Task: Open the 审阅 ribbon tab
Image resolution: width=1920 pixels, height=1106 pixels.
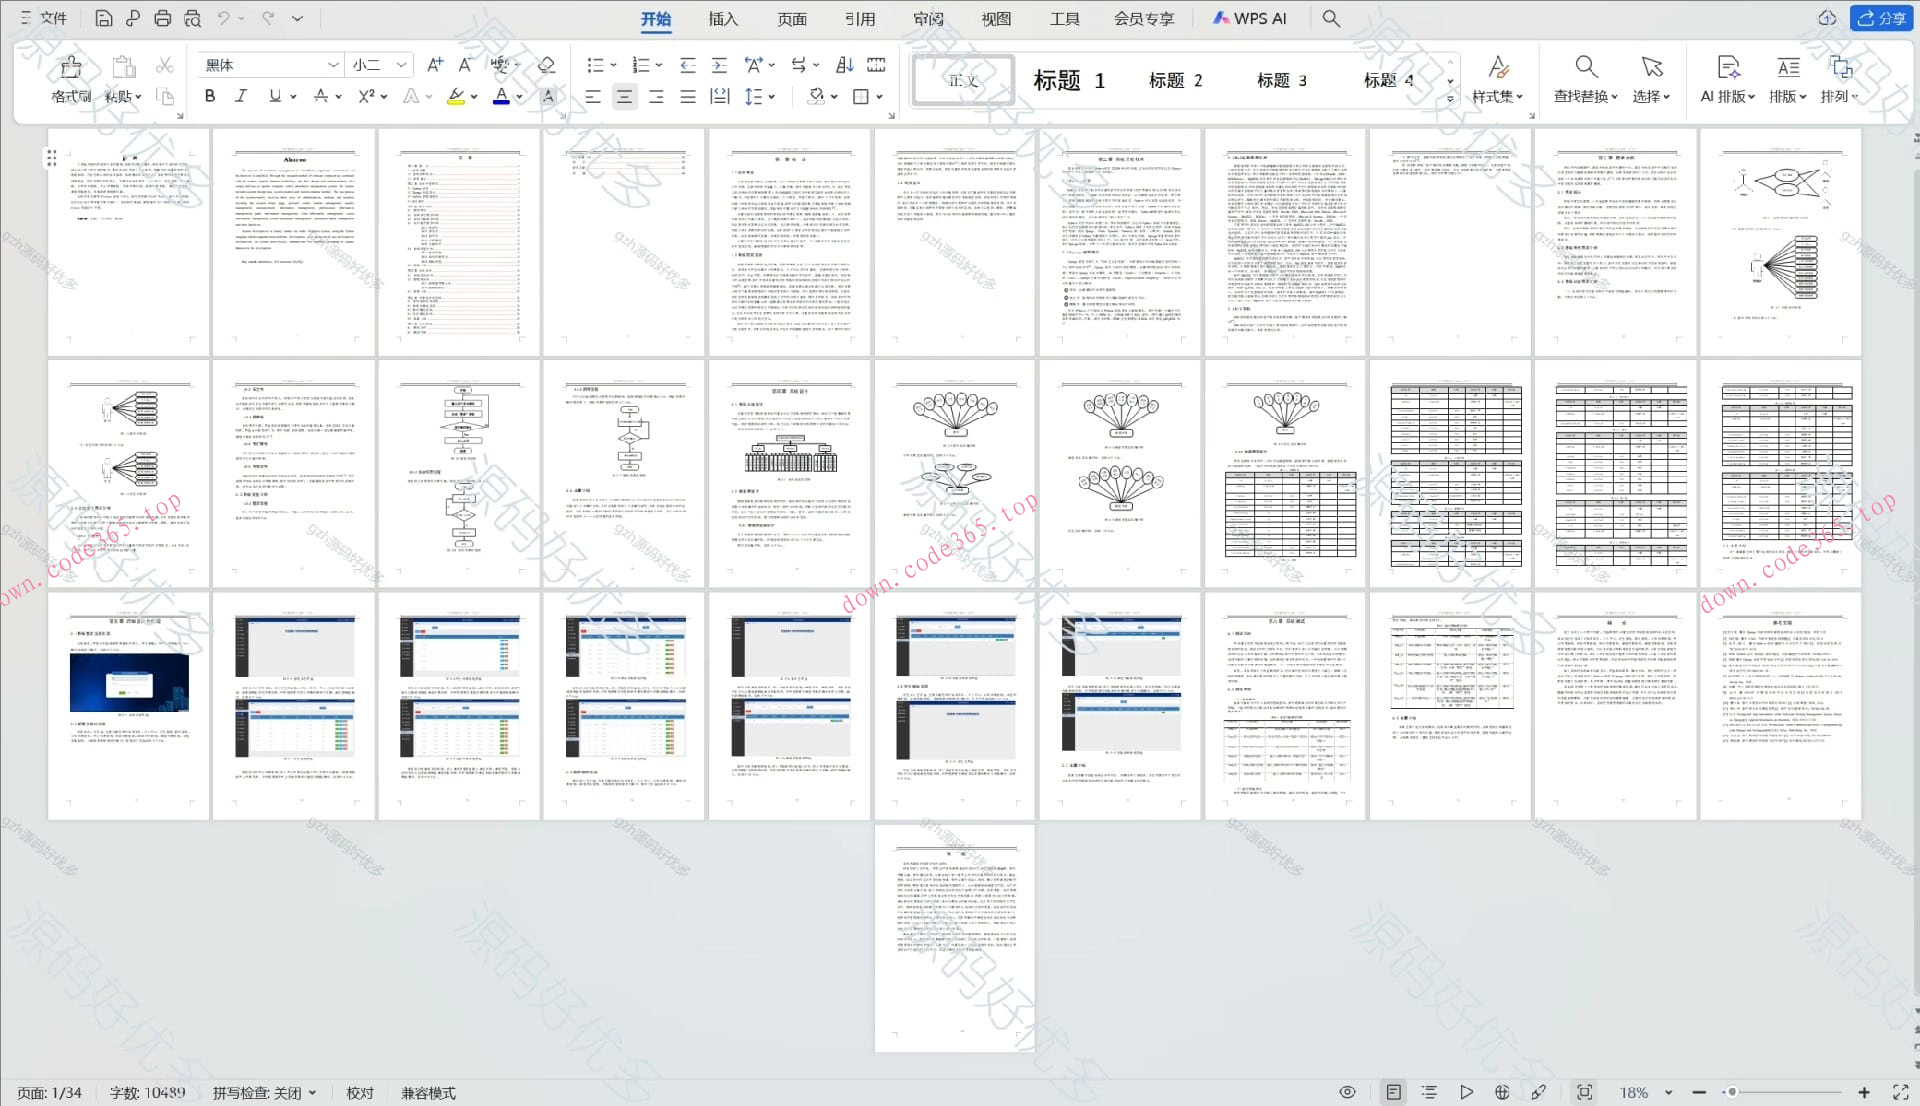Action: click(x=928, y=18)
